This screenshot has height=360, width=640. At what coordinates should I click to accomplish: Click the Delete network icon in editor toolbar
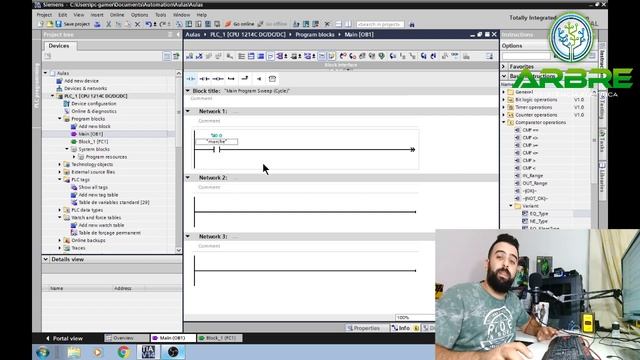tap(199, 56)
